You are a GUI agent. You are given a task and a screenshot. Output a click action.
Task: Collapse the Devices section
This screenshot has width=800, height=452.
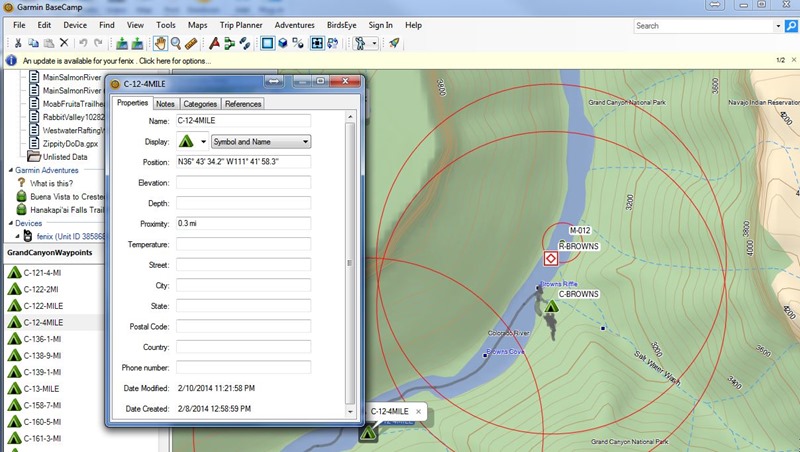[11, 223]
